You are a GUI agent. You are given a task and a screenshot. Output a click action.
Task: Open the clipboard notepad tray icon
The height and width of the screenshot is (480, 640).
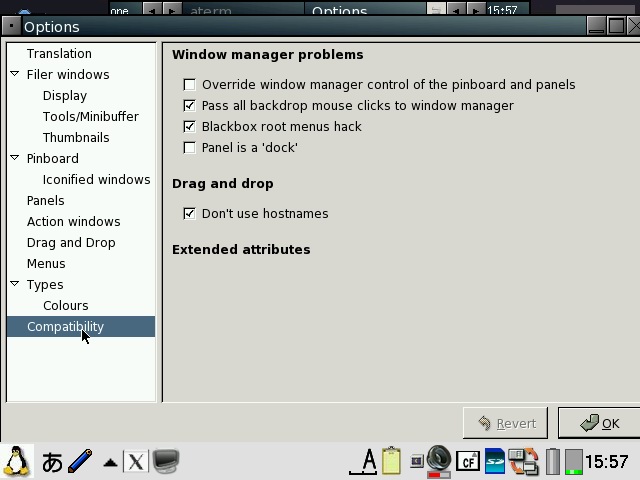(x=391, y=461)
